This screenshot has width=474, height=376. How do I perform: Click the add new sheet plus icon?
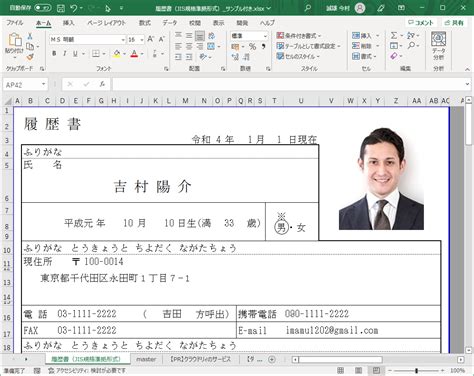[272, 359]
